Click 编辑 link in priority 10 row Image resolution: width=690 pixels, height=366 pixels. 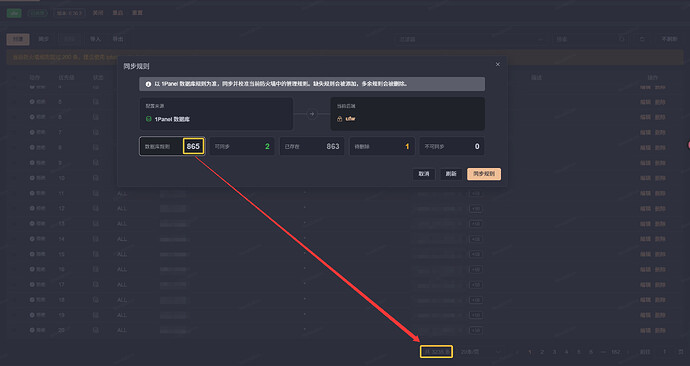tap(645, 178)
